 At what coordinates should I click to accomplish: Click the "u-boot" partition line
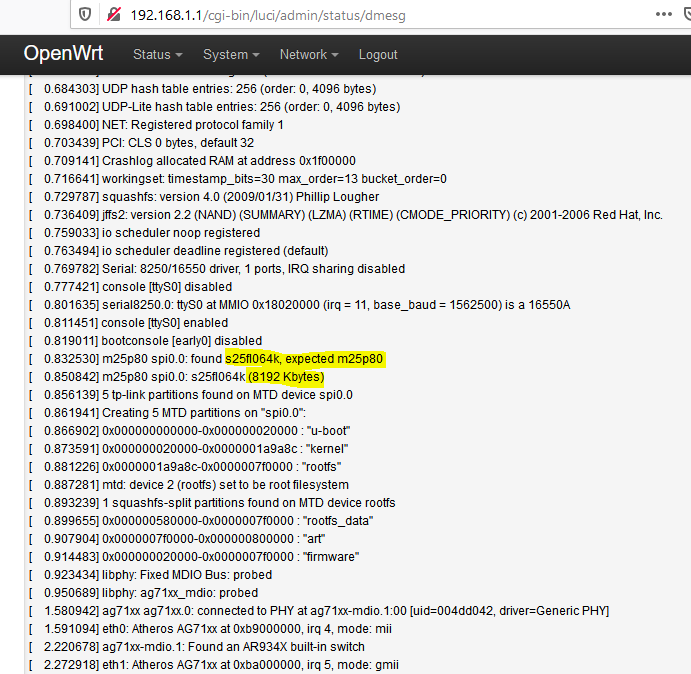[190, 431]
